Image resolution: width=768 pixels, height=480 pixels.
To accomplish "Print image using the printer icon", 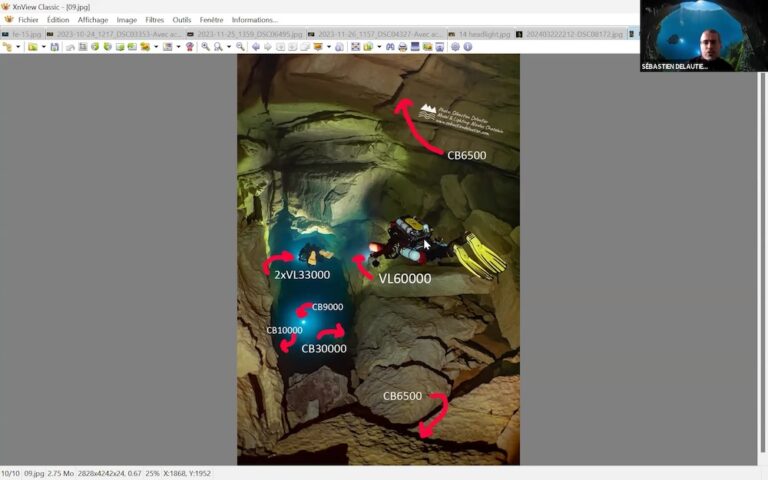I will [x=403, y=47].
